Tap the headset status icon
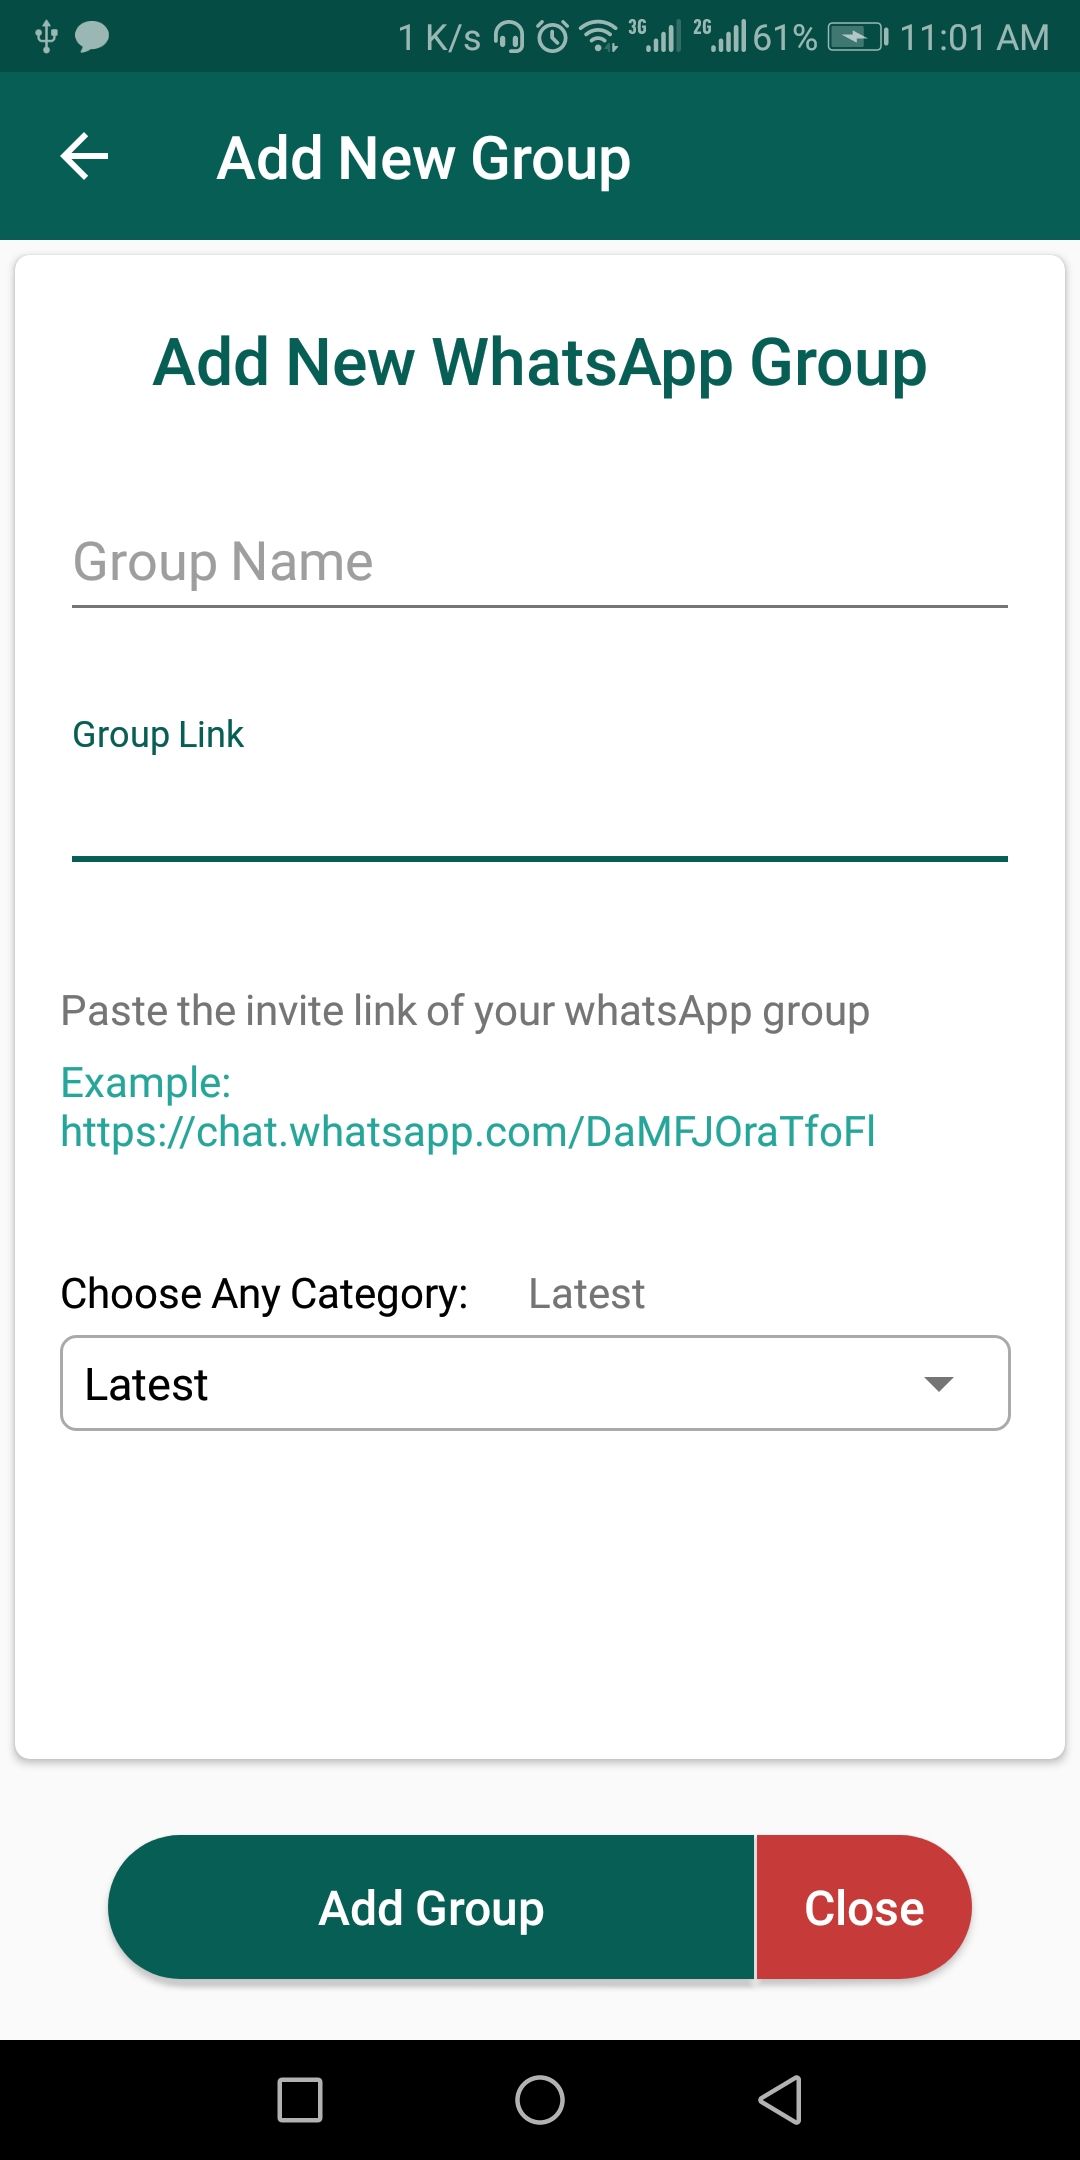 (509, 37)
